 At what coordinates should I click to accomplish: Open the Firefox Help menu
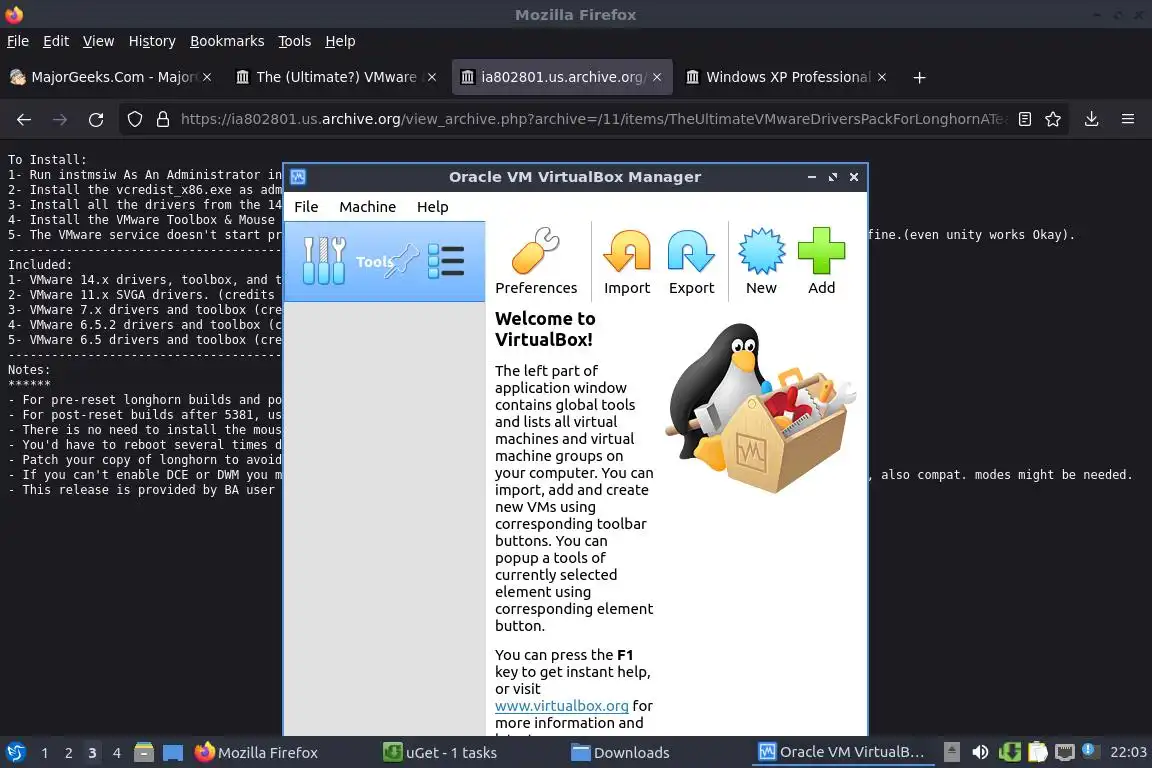tap(340, 41)
